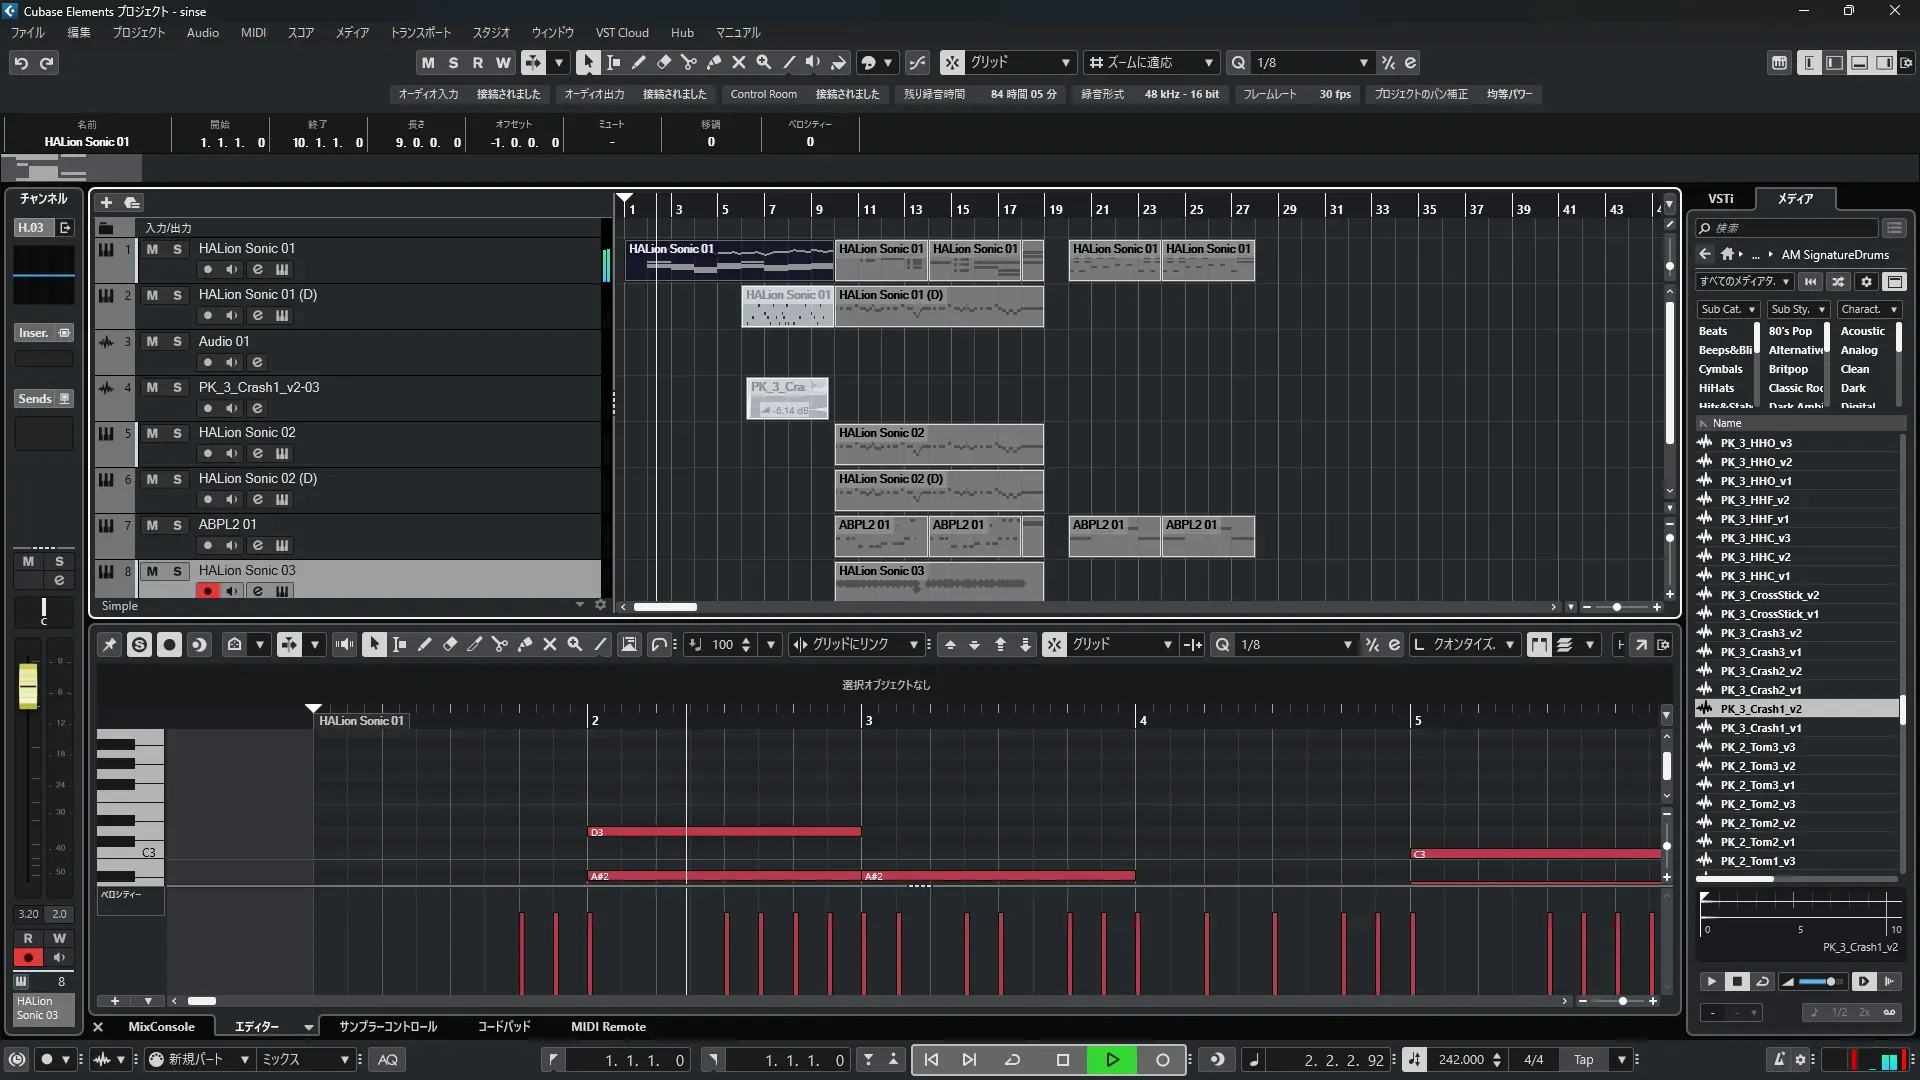1920x1080 pixels.
Task: Select the Scissors split tool in main toolbar
Action: point(689,62)
